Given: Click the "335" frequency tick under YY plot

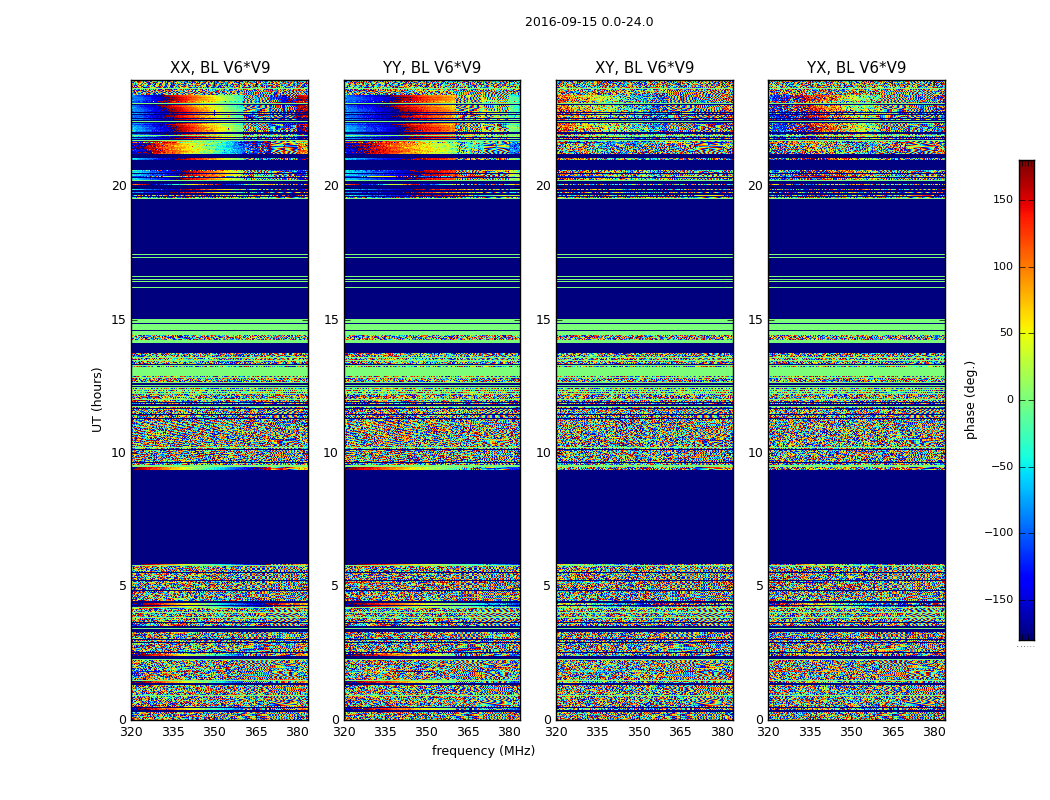Looking at the screenshot, I should tap(385, 732).
